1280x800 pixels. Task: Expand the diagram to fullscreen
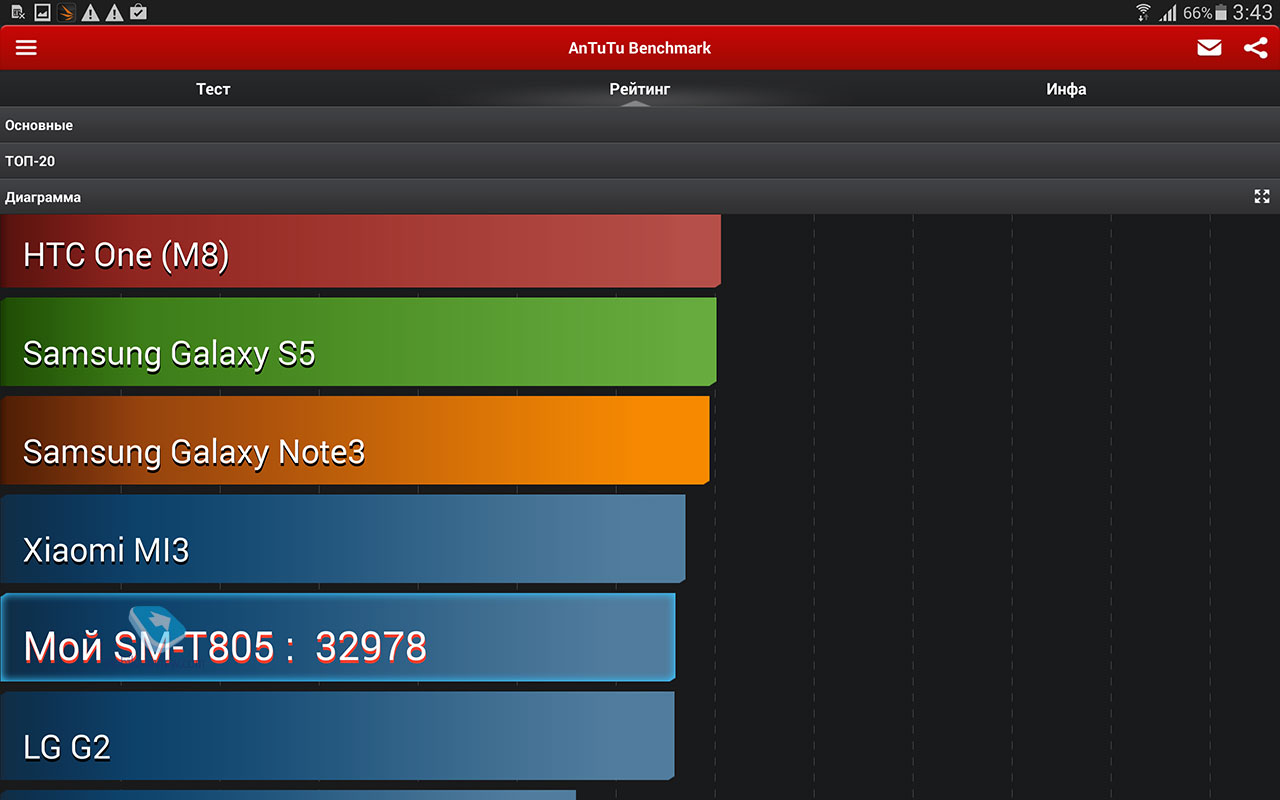tap(1262, 197)
